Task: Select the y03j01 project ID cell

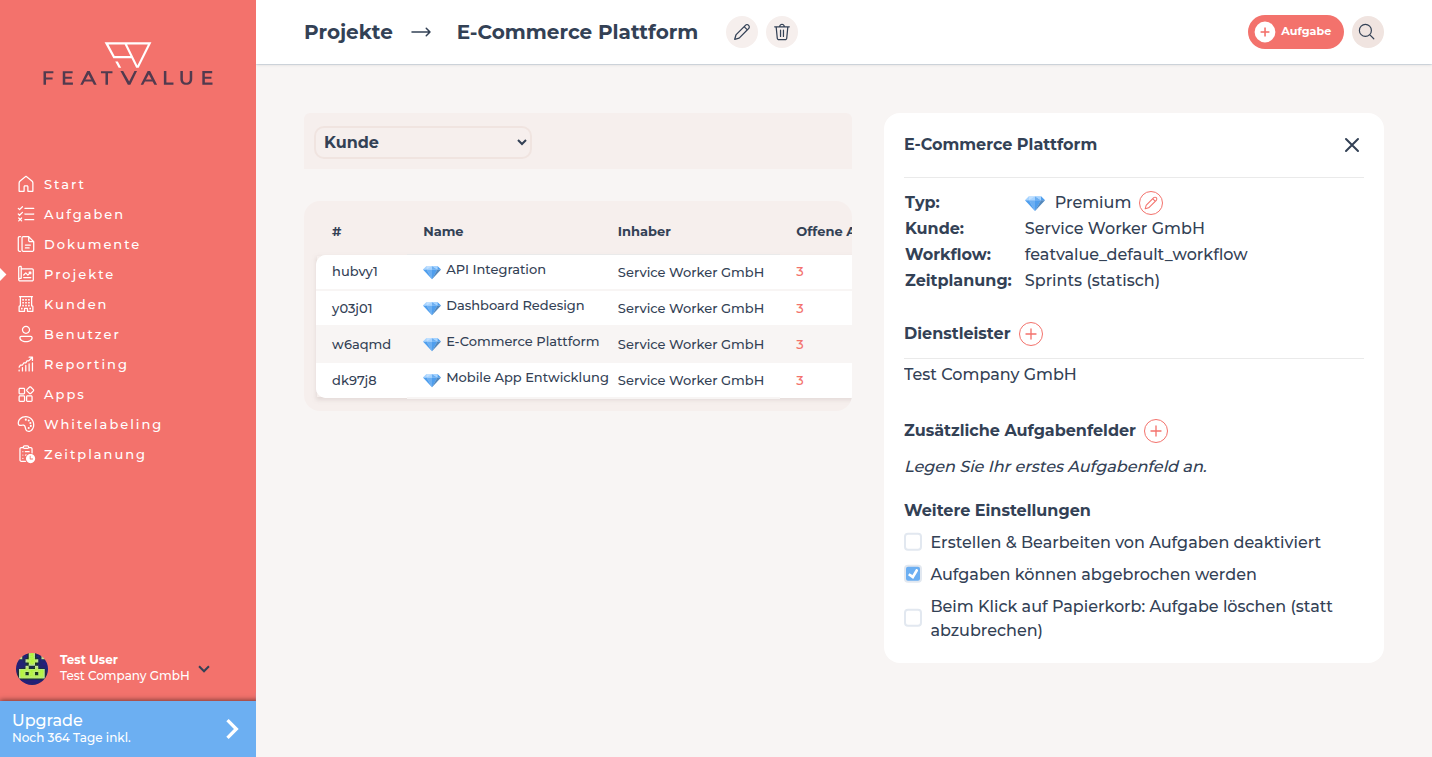Action: 352,308
